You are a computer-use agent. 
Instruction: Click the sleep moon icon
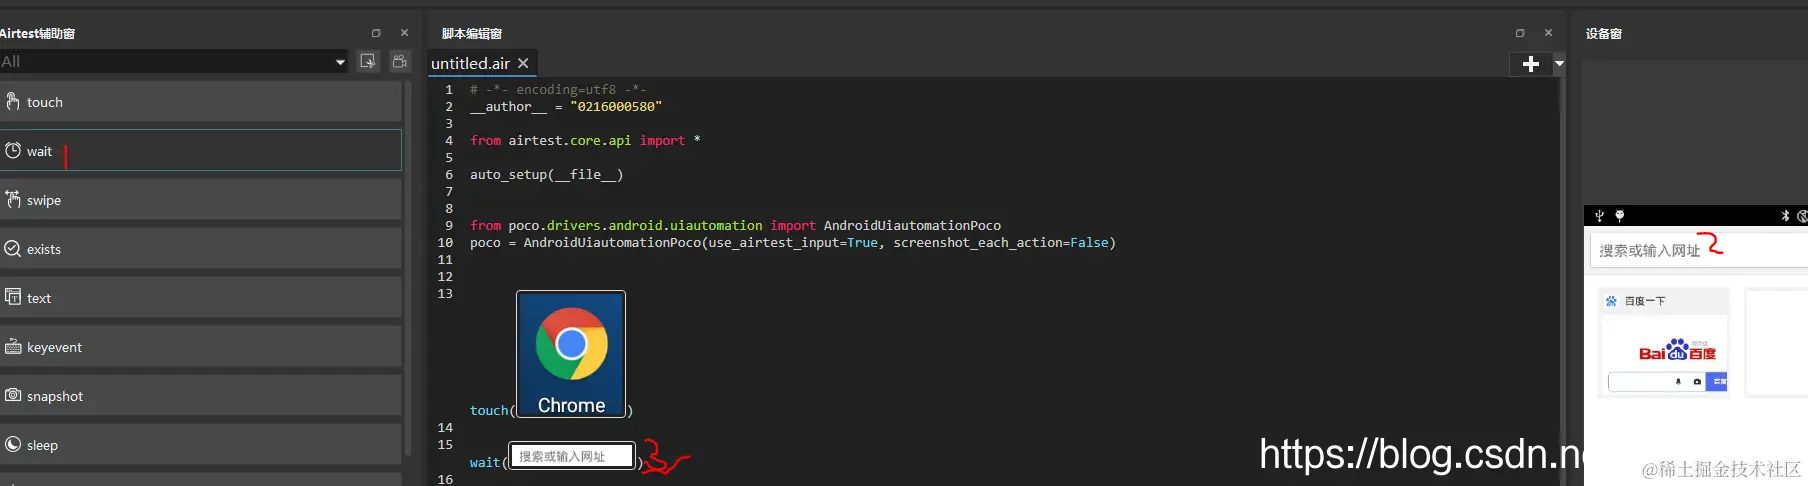click(x=13, y=444)
